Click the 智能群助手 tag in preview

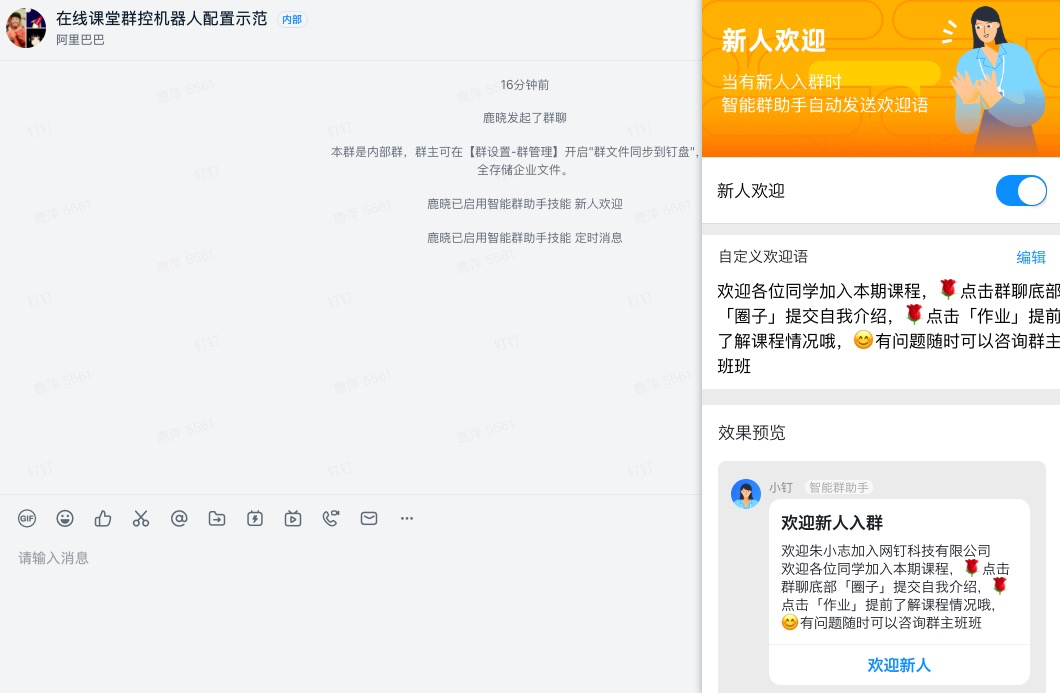click(838, 487)
